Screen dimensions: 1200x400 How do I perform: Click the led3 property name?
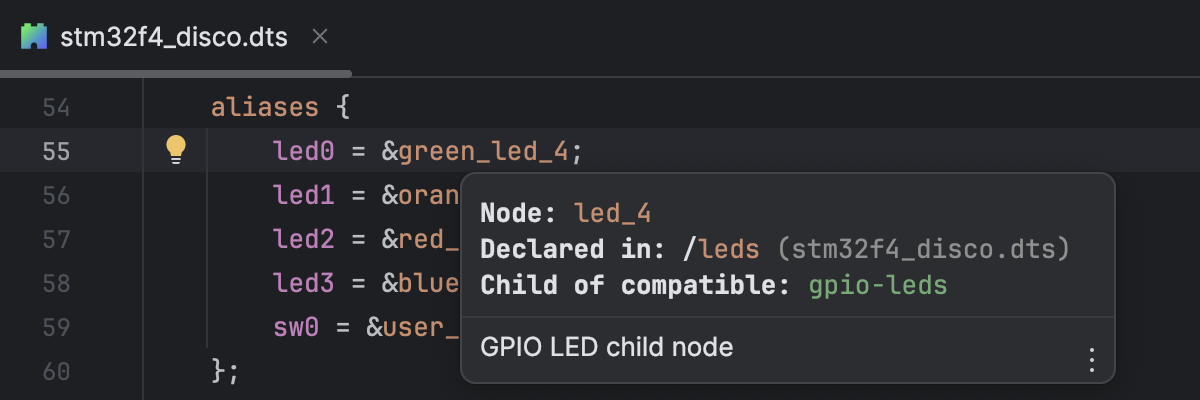(304, 283)
